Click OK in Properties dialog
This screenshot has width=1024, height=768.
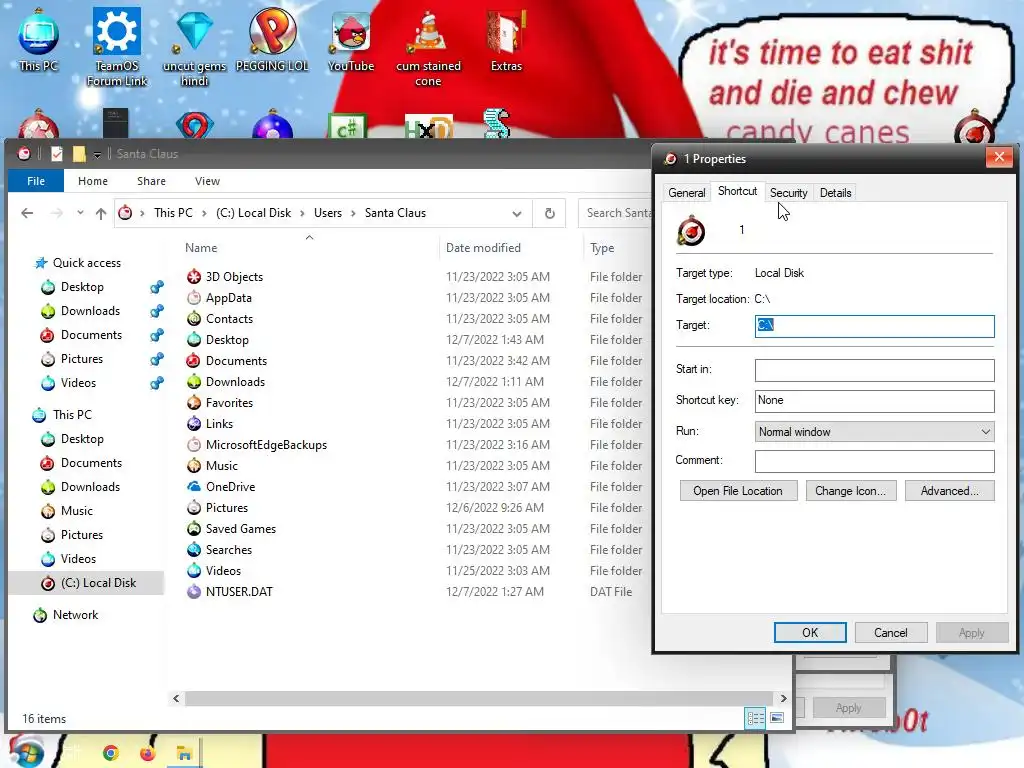click(810, 633)
